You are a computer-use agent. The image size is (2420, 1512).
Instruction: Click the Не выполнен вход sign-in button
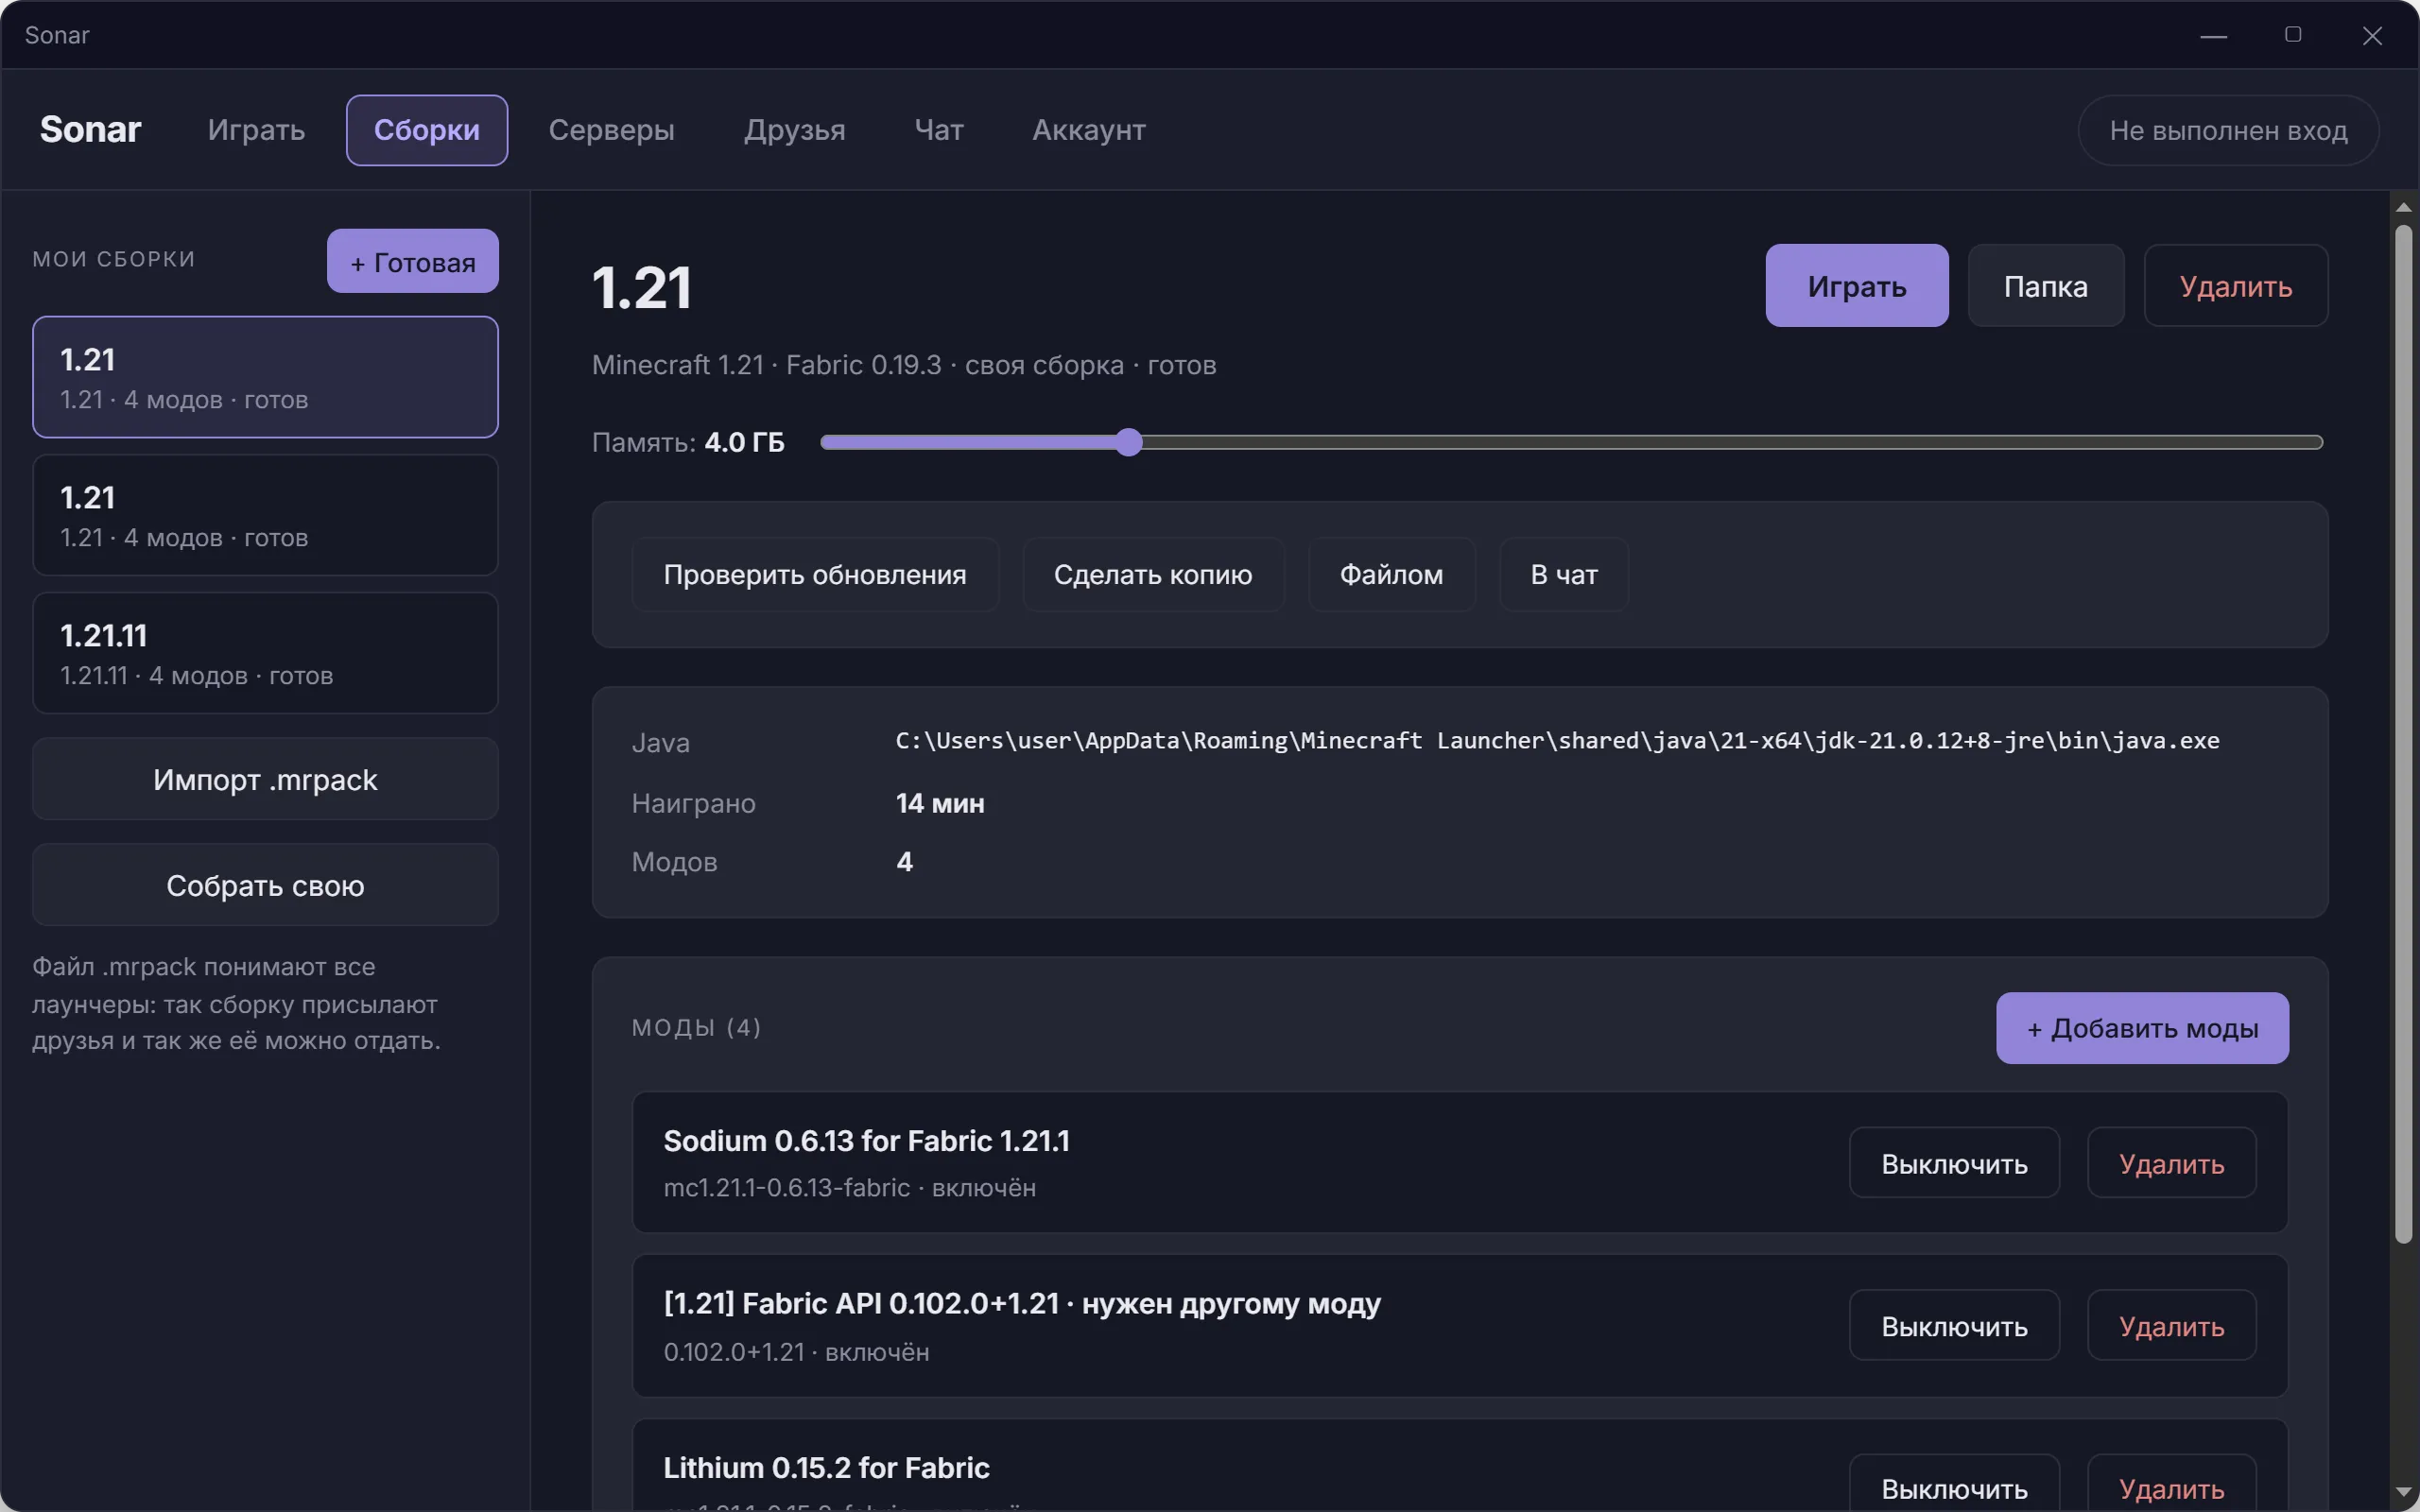point(2228,130)
